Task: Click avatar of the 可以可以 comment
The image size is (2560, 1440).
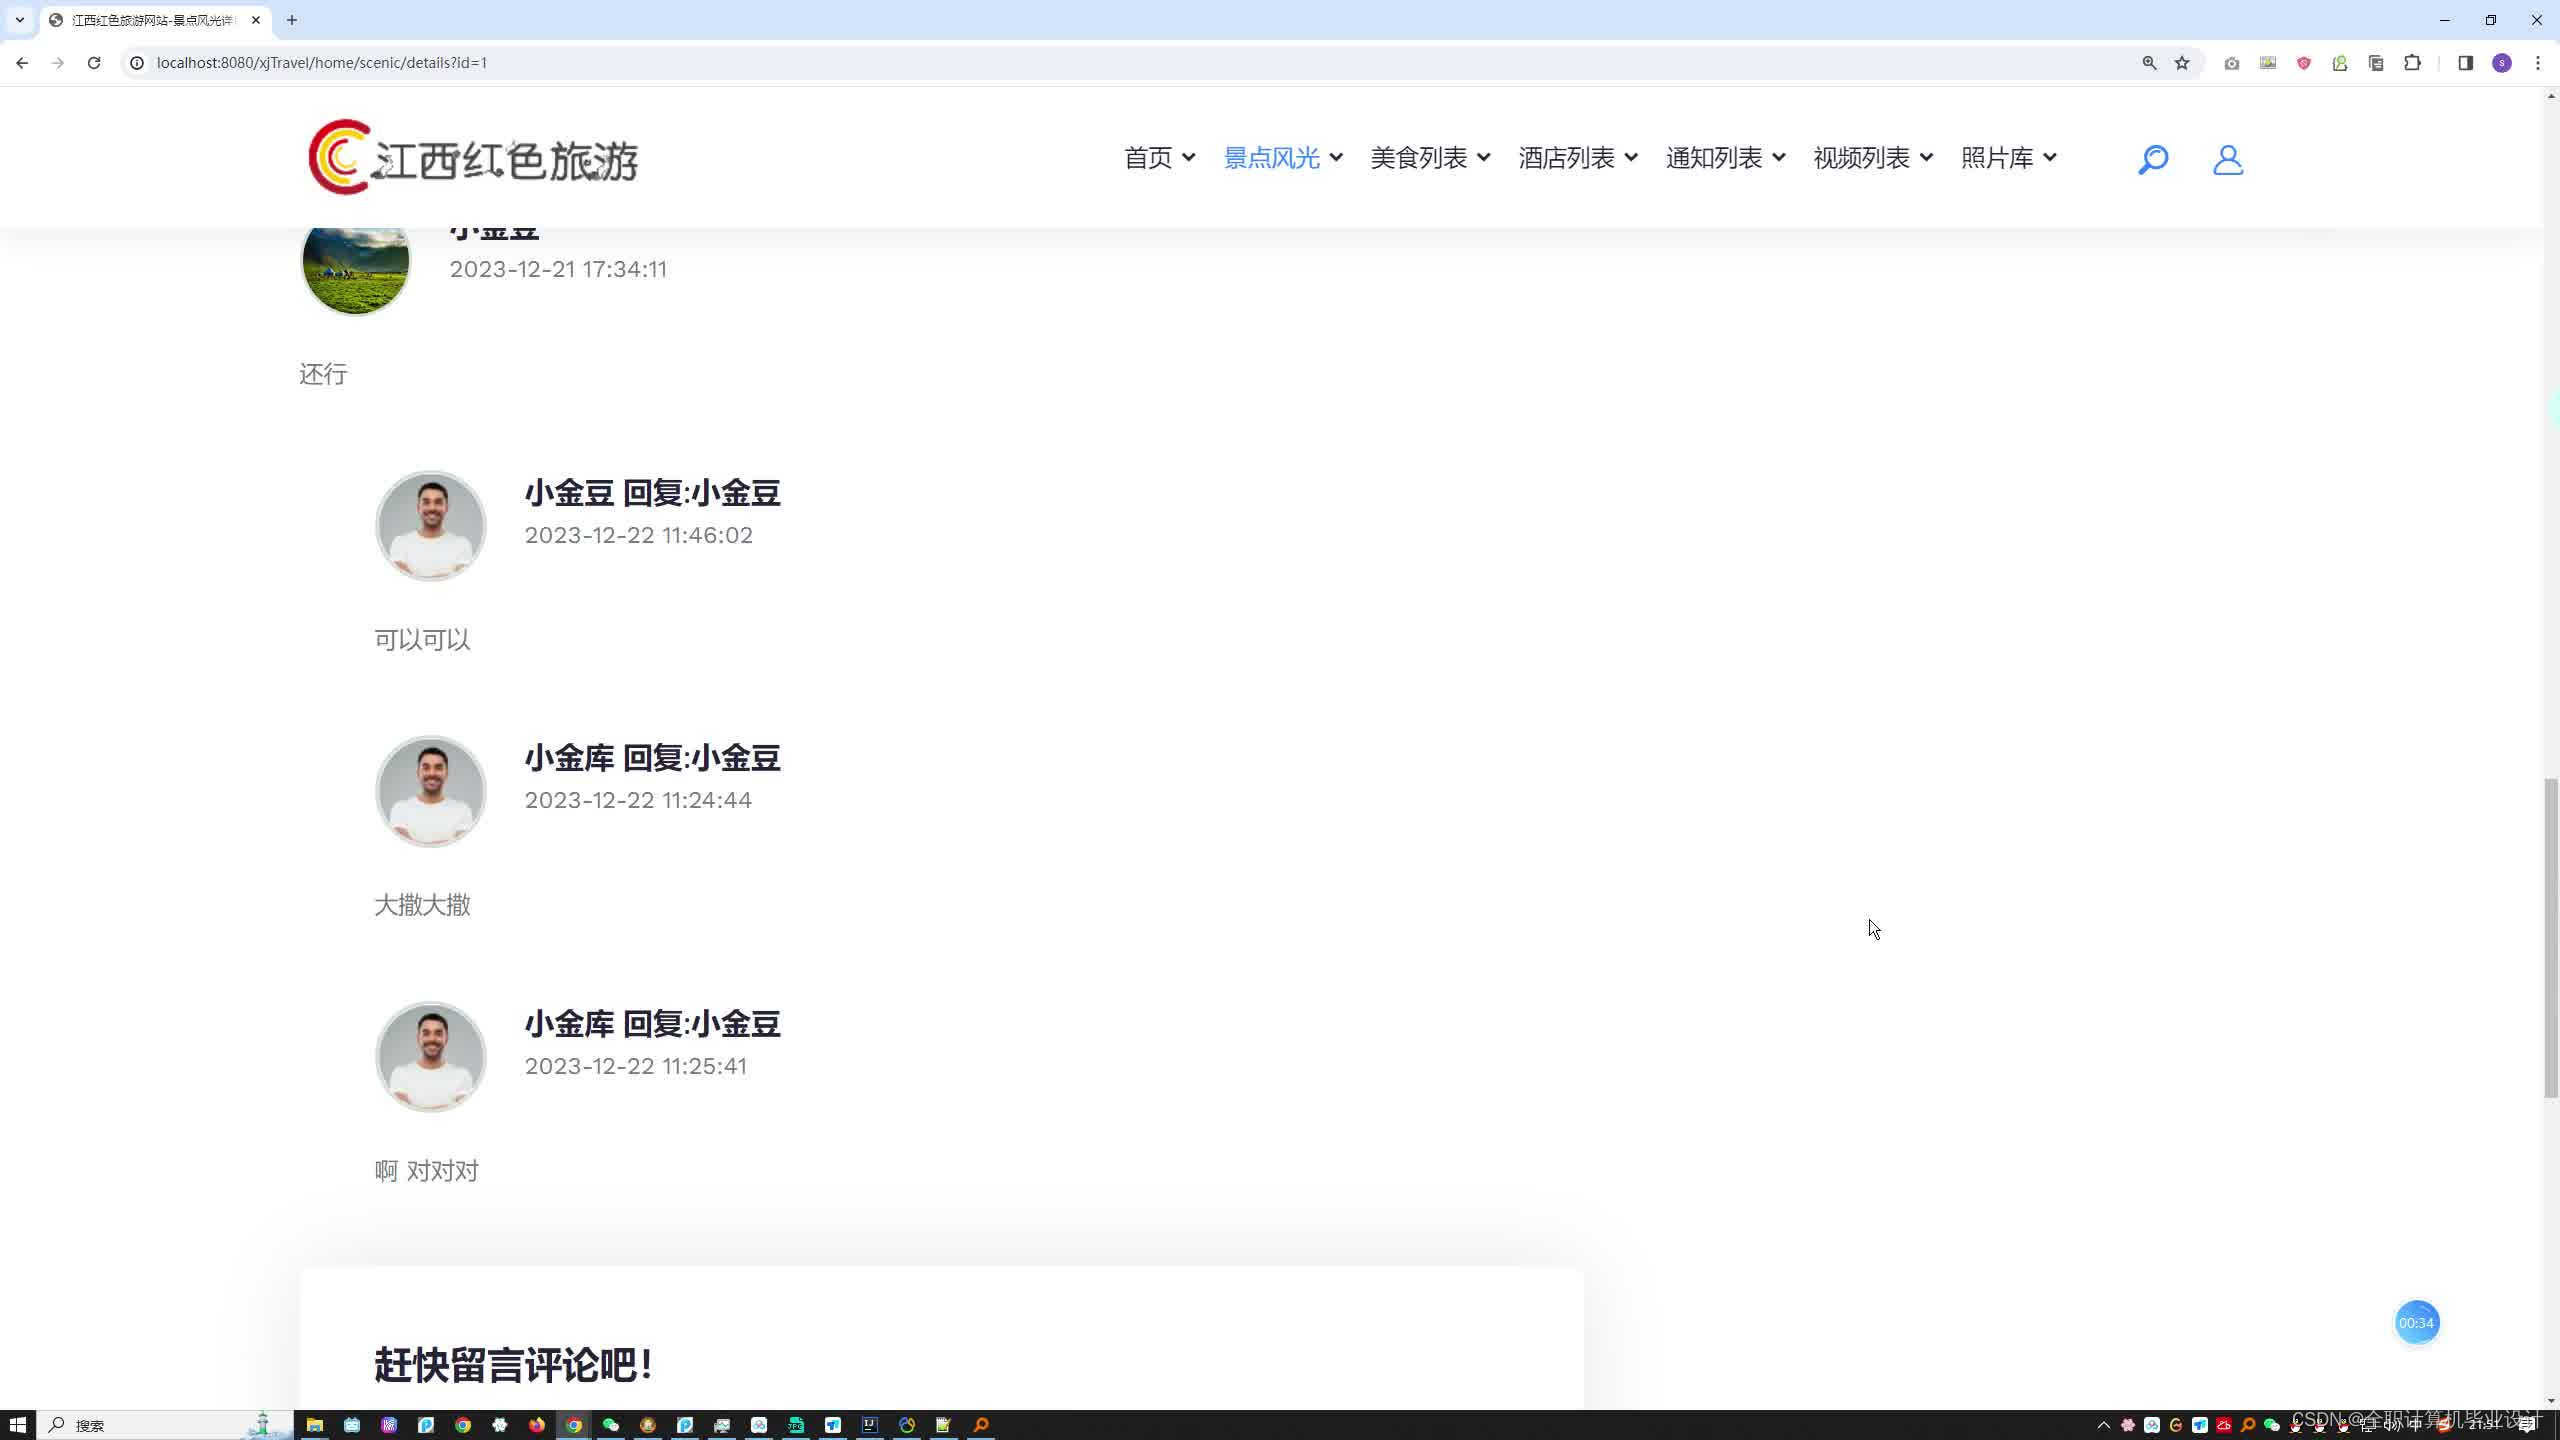Action: [430, 526]
